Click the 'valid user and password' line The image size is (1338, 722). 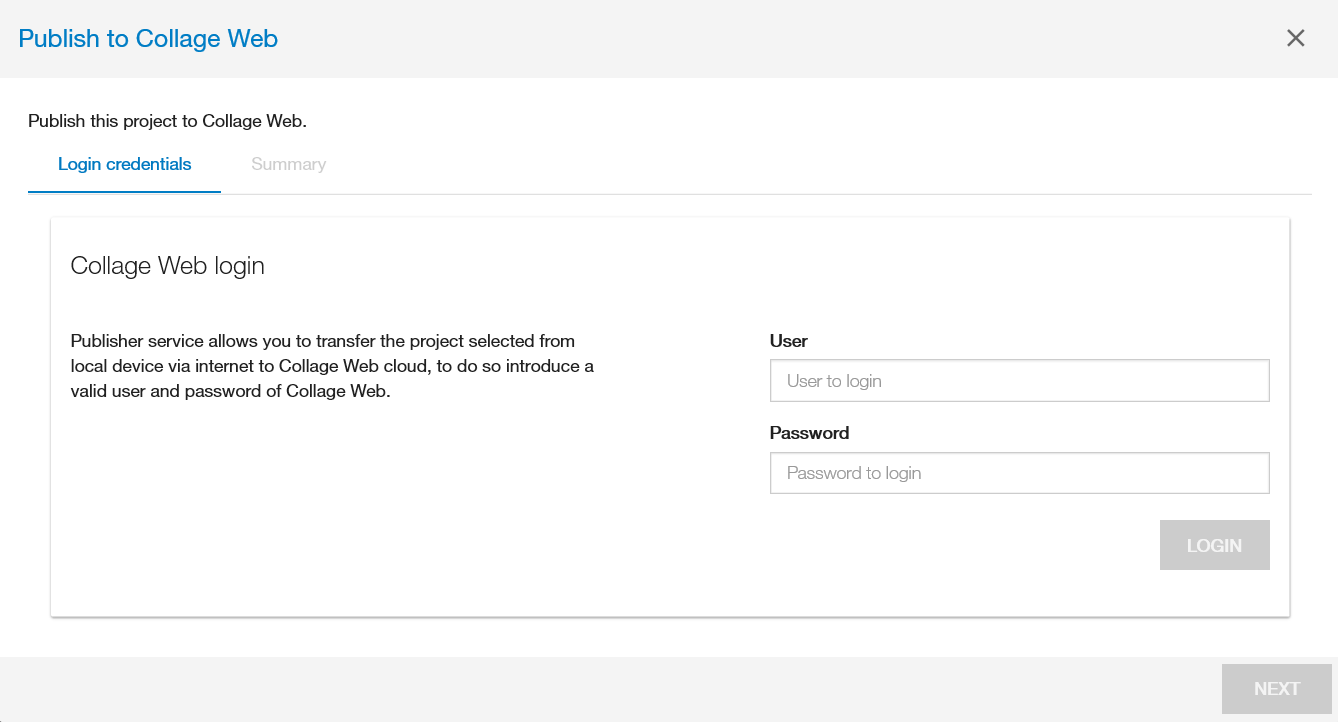point(230,391)
